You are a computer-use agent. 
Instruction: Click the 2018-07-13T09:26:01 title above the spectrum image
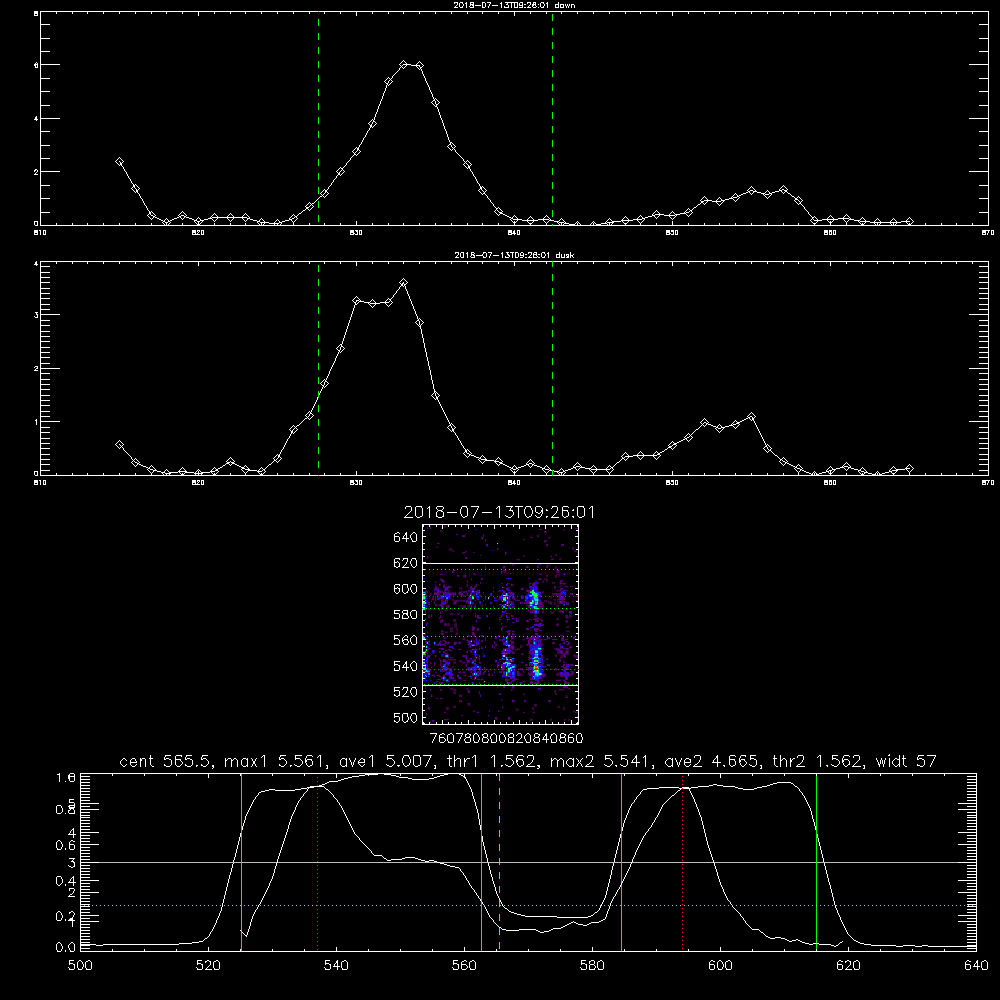click(499, 512)
